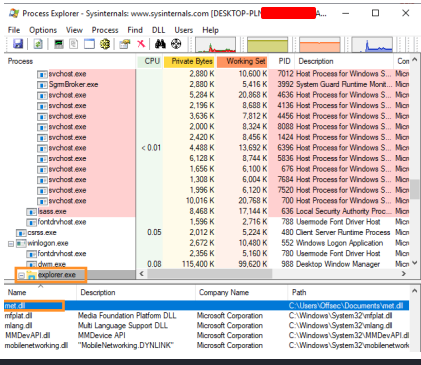421x365 pixels.
Task: Open the DLL menu
Action: coord(159,30)
